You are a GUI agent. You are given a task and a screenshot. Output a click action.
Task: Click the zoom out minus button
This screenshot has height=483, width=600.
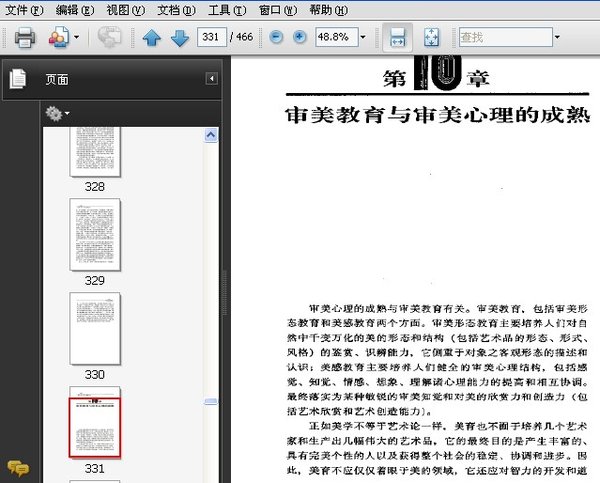pos(276,37)
